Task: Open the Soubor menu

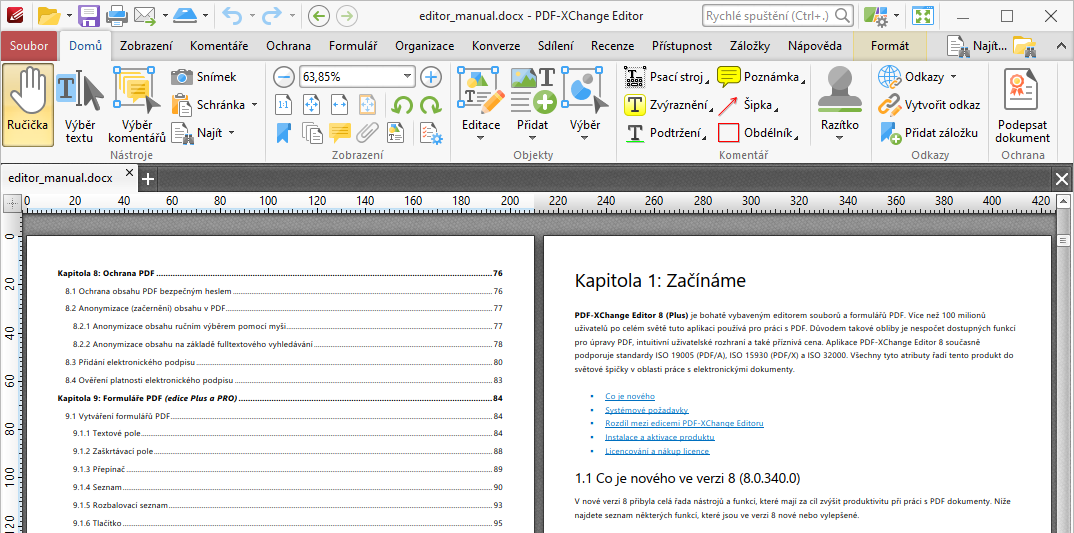Action: (x=29, y=47)
